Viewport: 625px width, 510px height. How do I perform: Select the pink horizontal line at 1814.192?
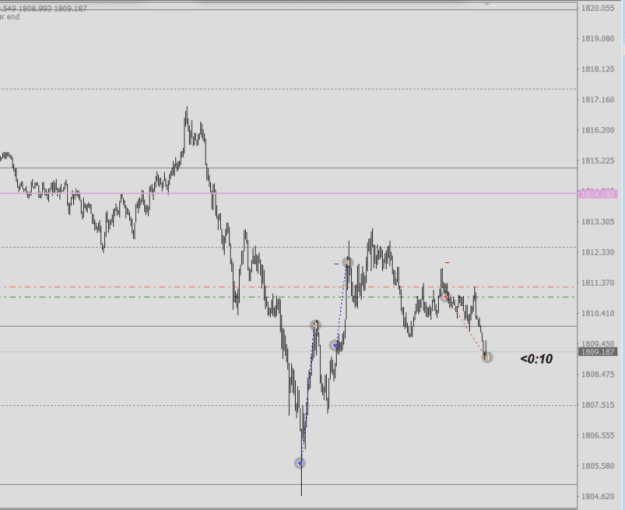(289, 193)
